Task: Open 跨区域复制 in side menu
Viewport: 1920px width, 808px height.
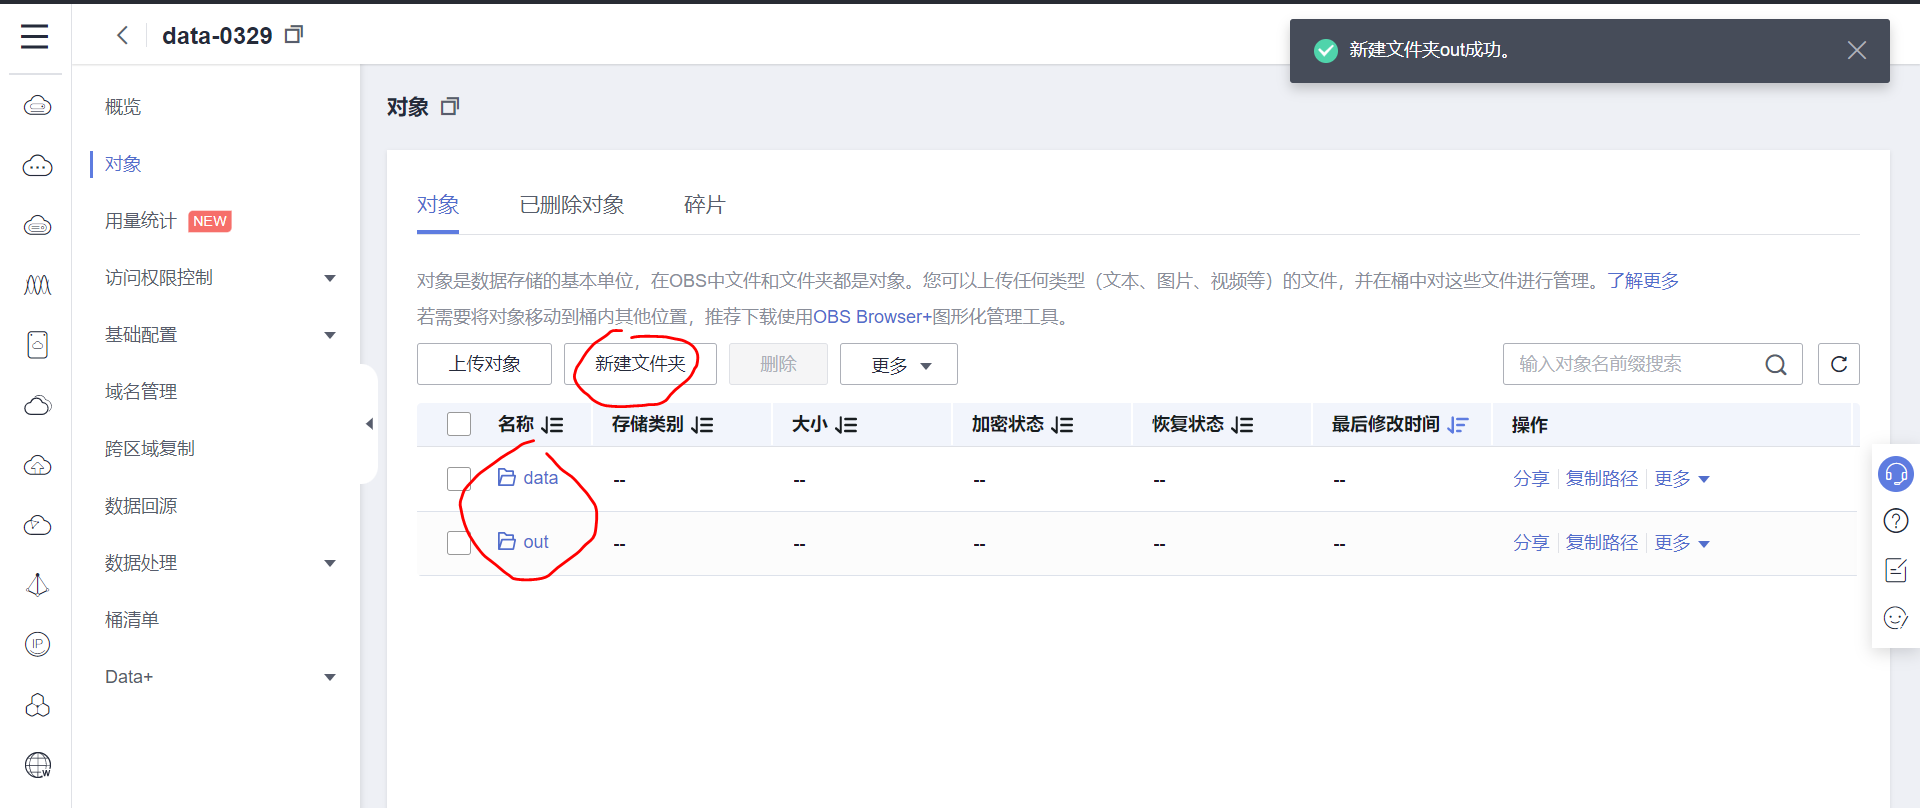Action: tap(150, 449)
